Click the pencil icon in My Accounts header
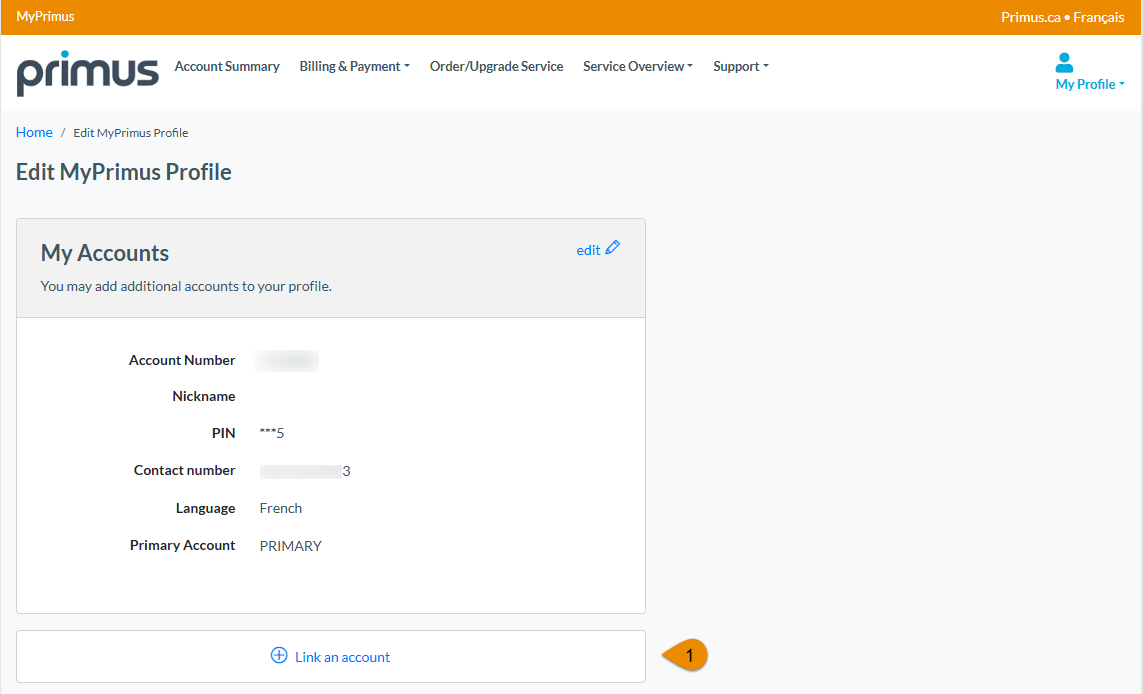Image resolution: width=1143 pixels, height=694 pixels. pos(612,246)
